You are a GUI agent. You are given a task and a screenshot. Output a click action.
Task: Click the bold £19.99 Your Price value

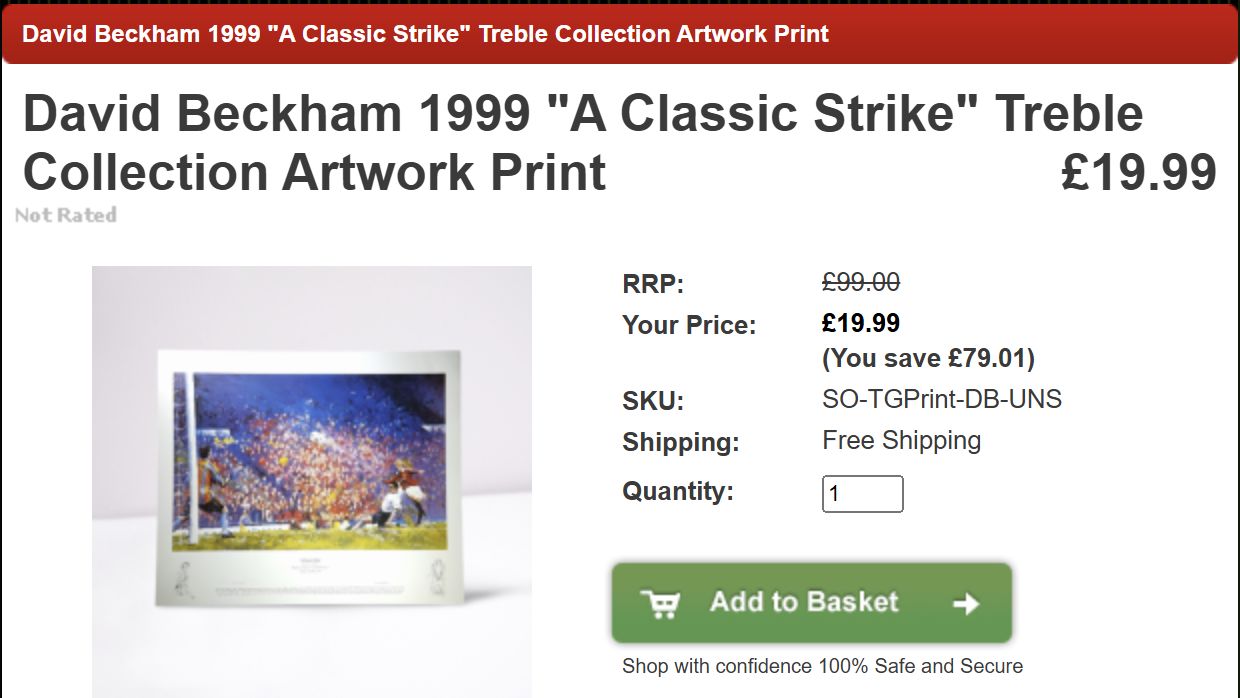[861, 323]
